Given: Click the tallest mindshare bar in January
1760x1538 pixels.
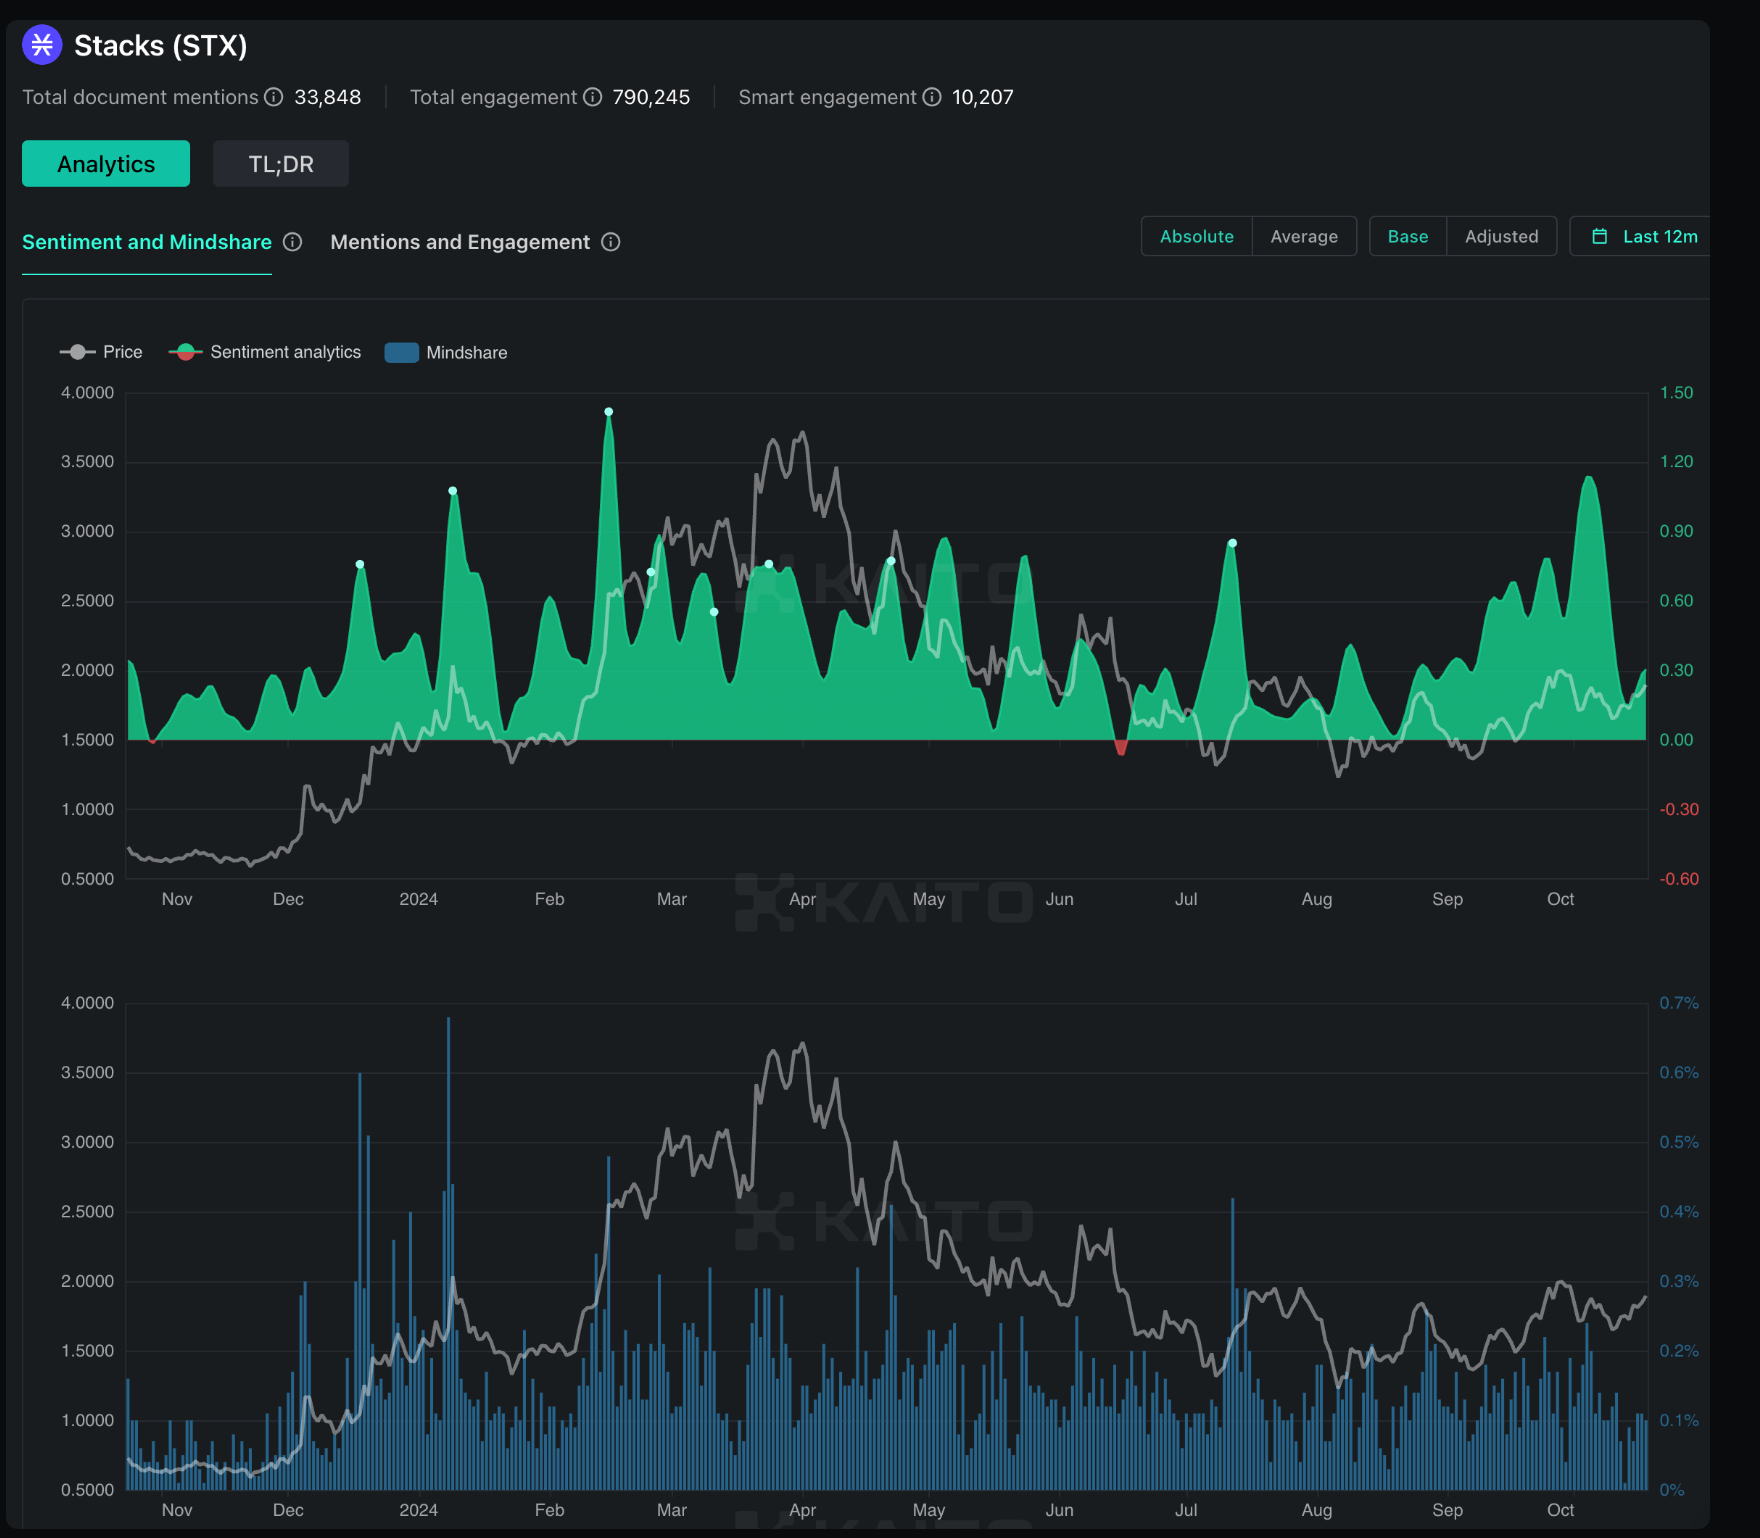Looking at the screenshot, I should tap(448, 1253).
